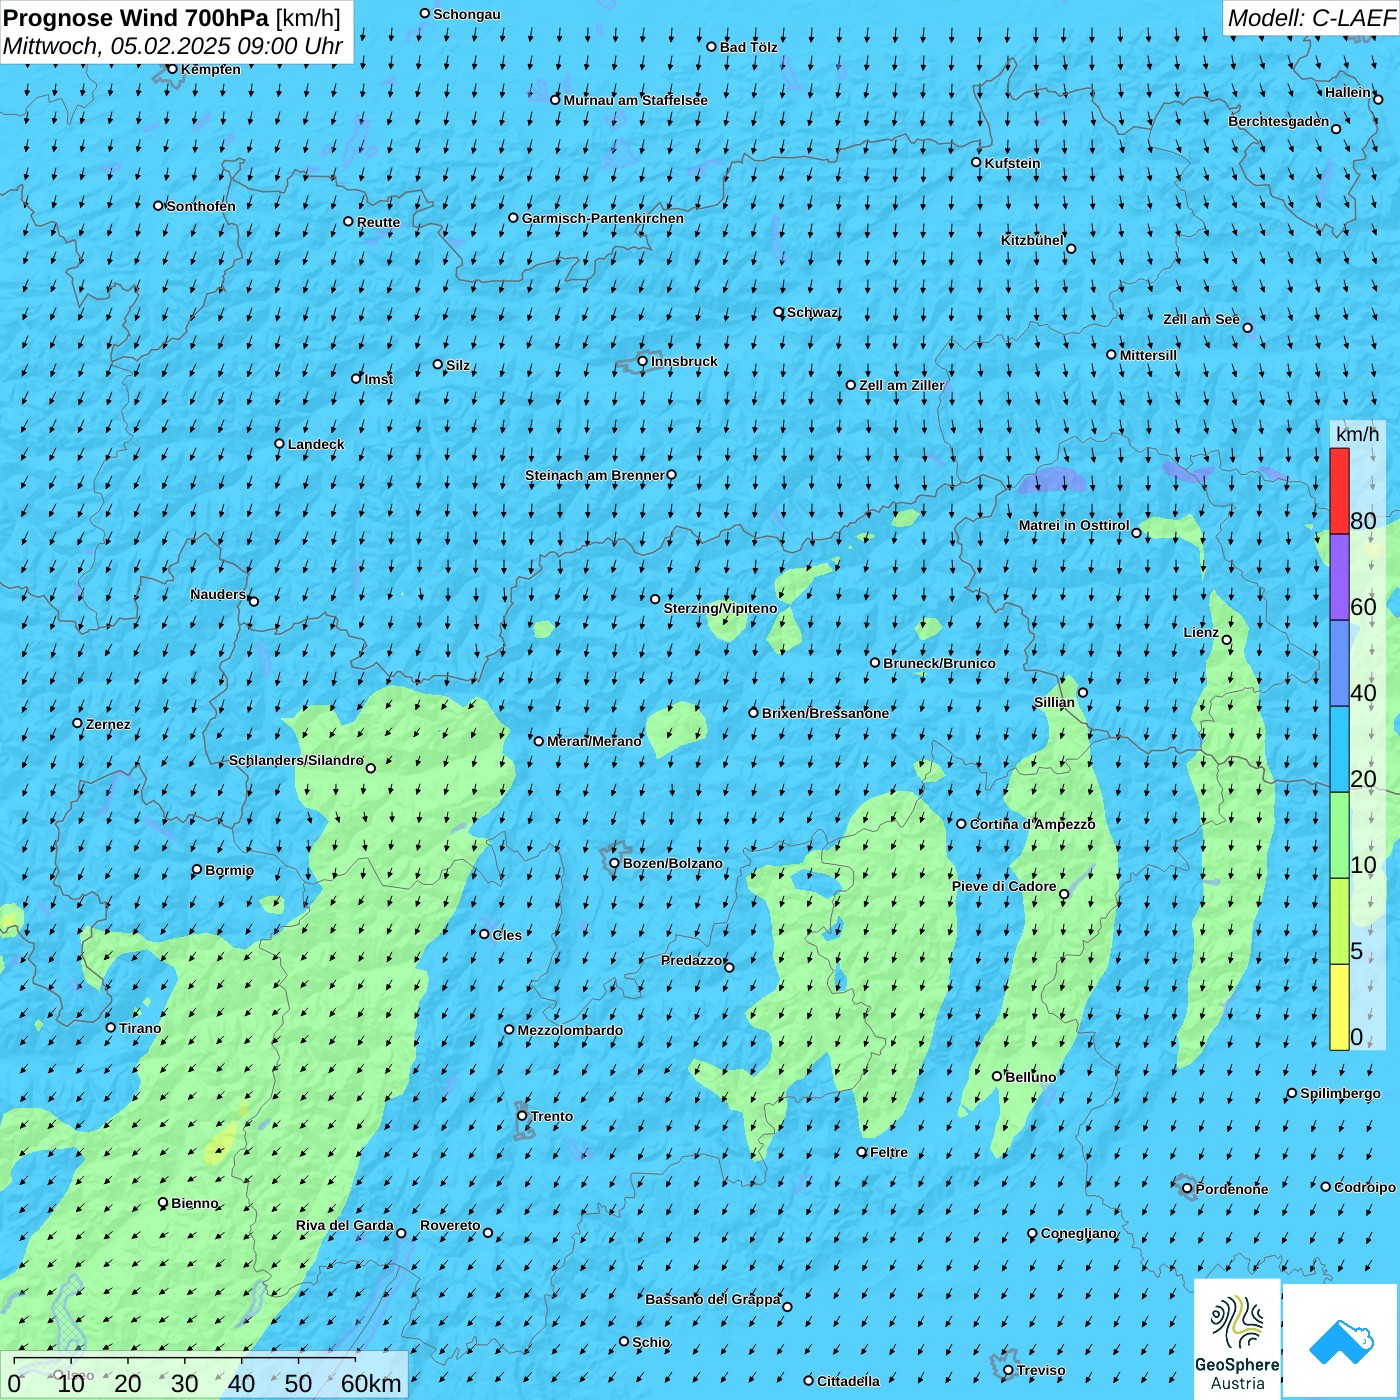Screen dimensions: 1400x1400
Task: Click the Schlanders/Silandro label
Action: click(296, 760)
